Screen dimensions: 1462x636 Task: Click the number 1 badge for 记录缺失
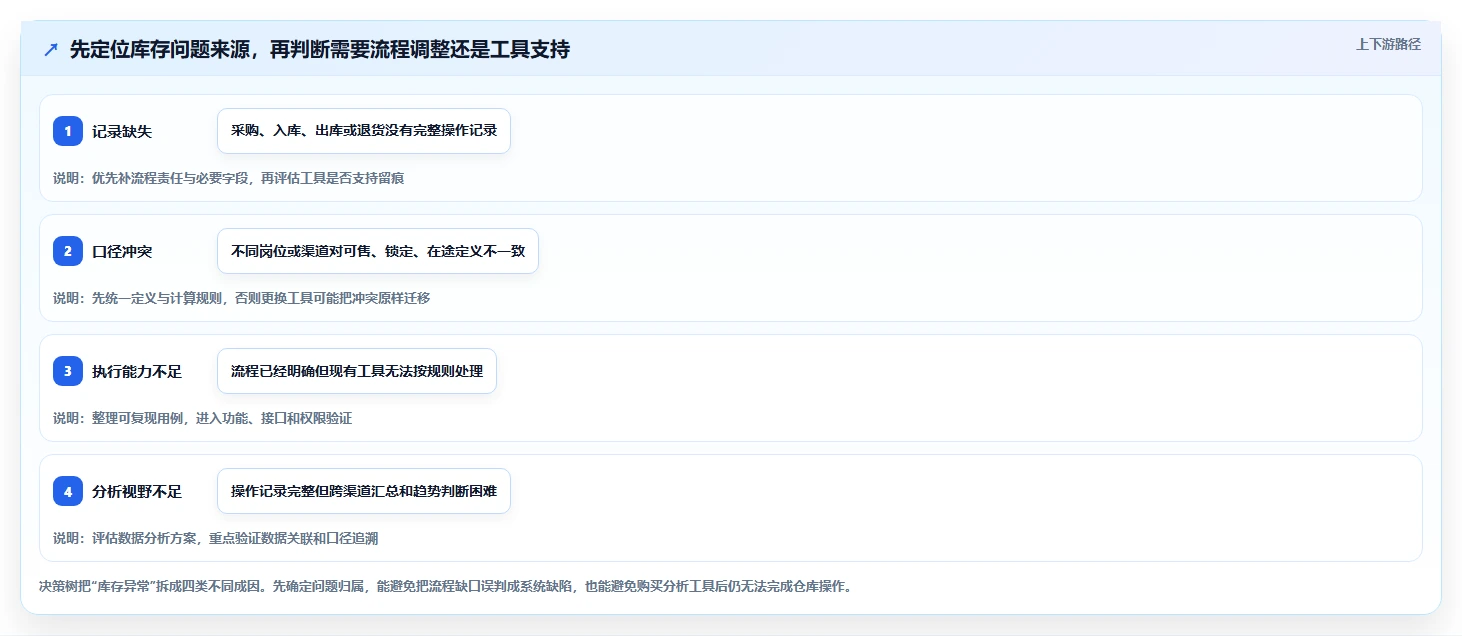(x=68, y=131)
